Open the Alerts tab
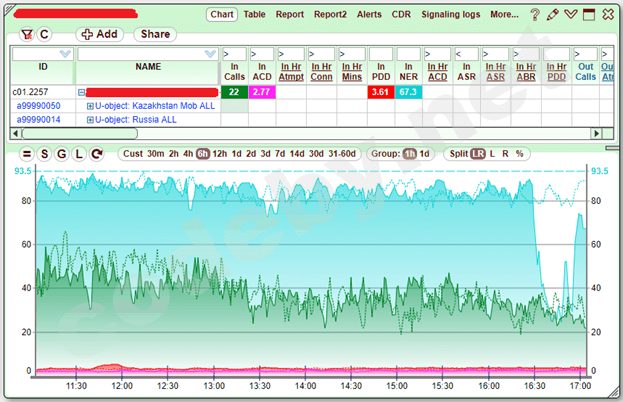The image size is (623, 402). pyautogui.click(x=369, y=15)
